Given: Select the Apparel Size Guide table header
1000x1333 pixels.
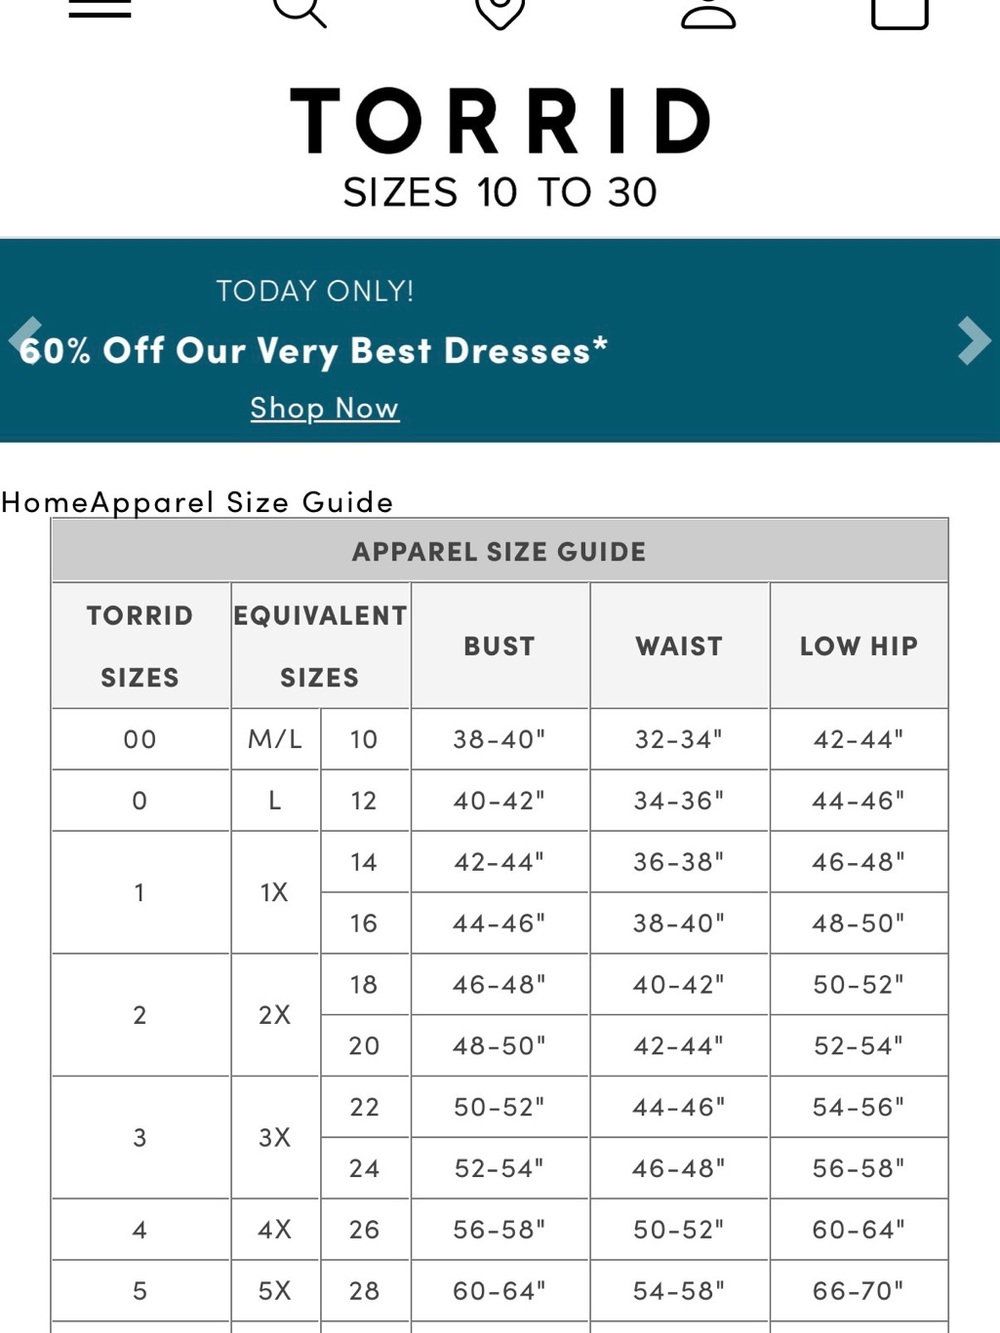Looking at the screenshot, I should pos(499,551).
